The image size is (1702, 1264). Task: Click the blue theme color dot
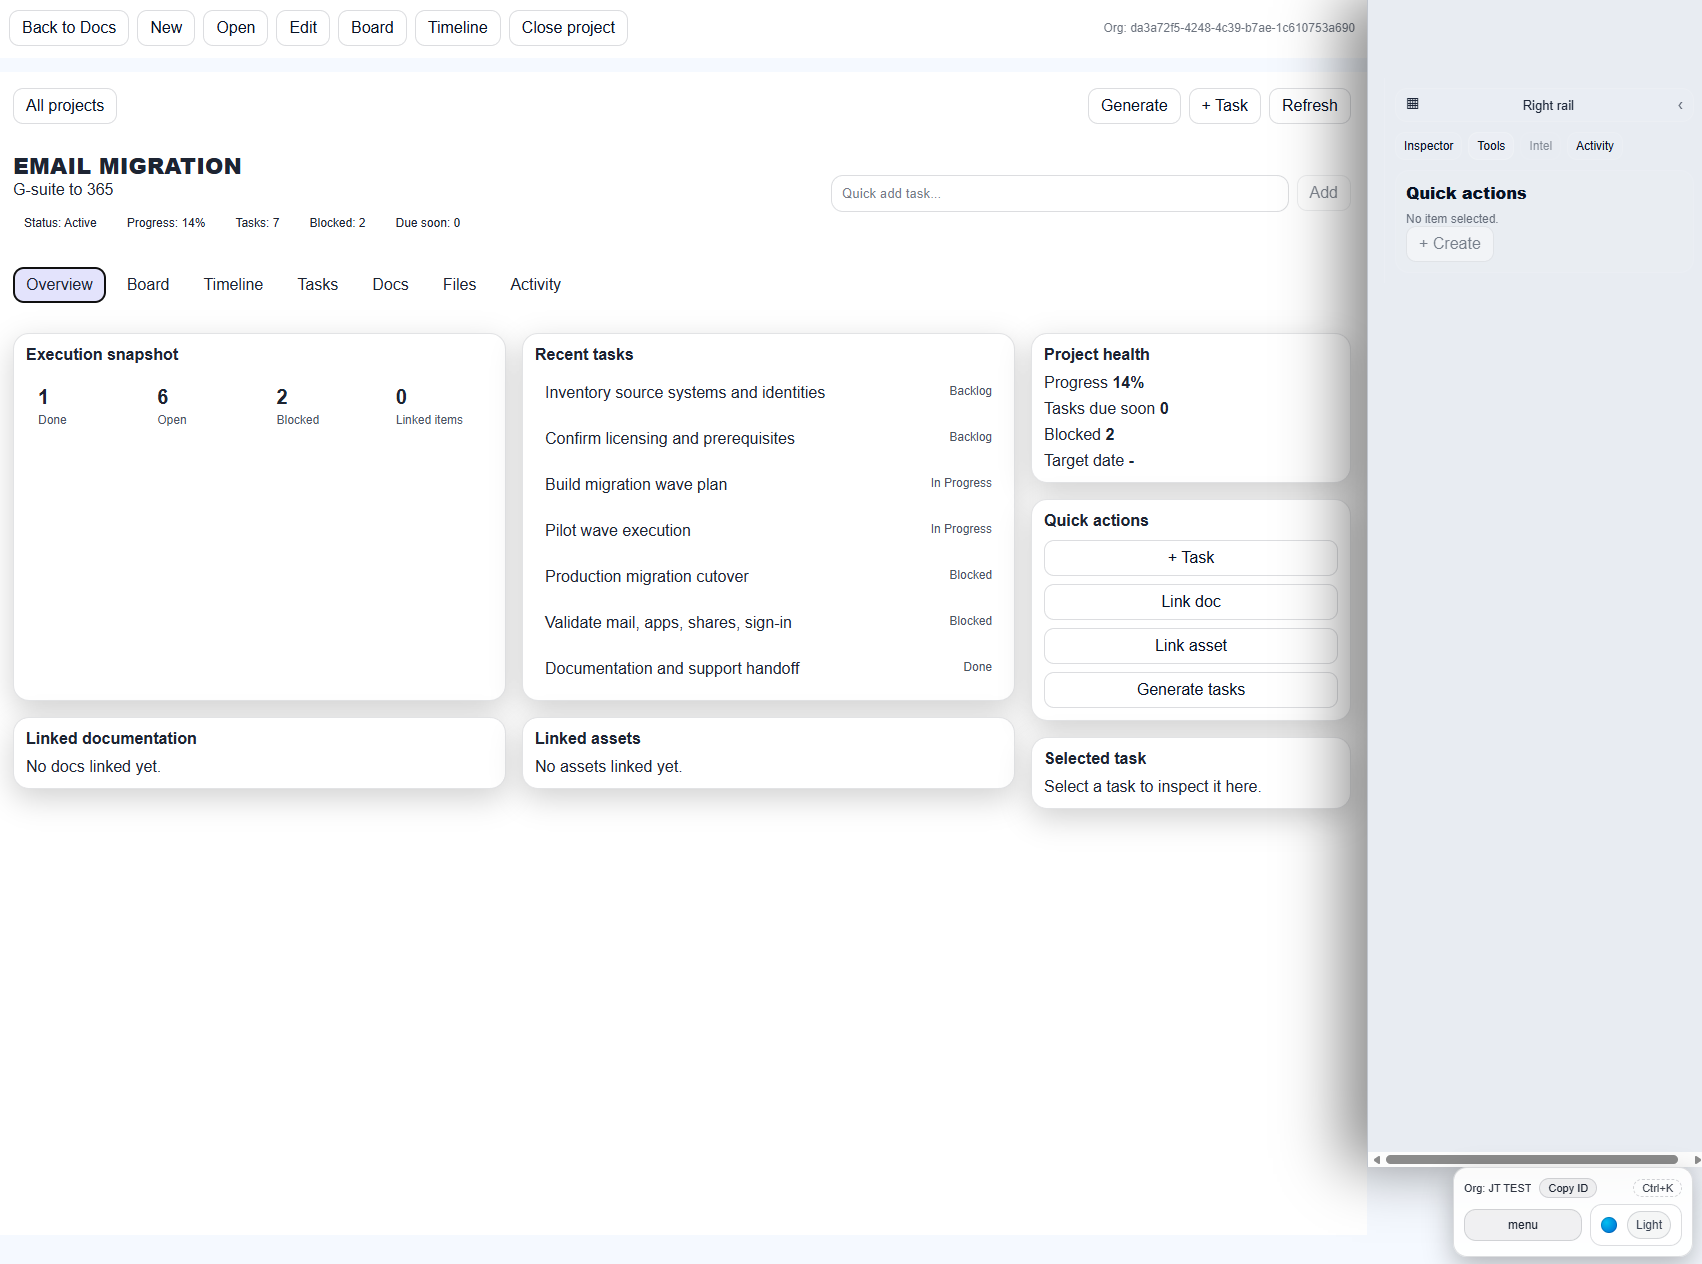click(1609, 1224)
